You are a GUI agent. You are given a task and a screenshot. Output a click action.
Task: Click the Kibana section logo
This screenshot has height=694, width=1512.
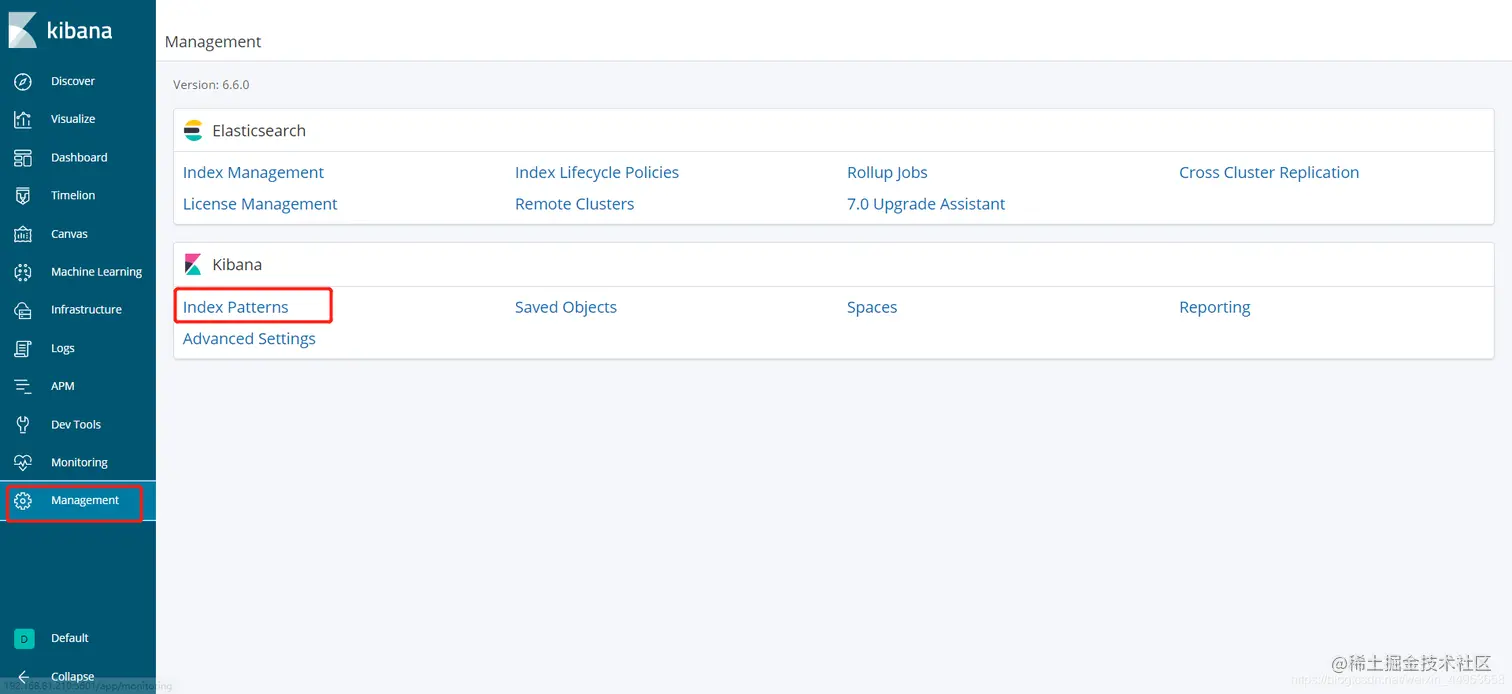193,265
